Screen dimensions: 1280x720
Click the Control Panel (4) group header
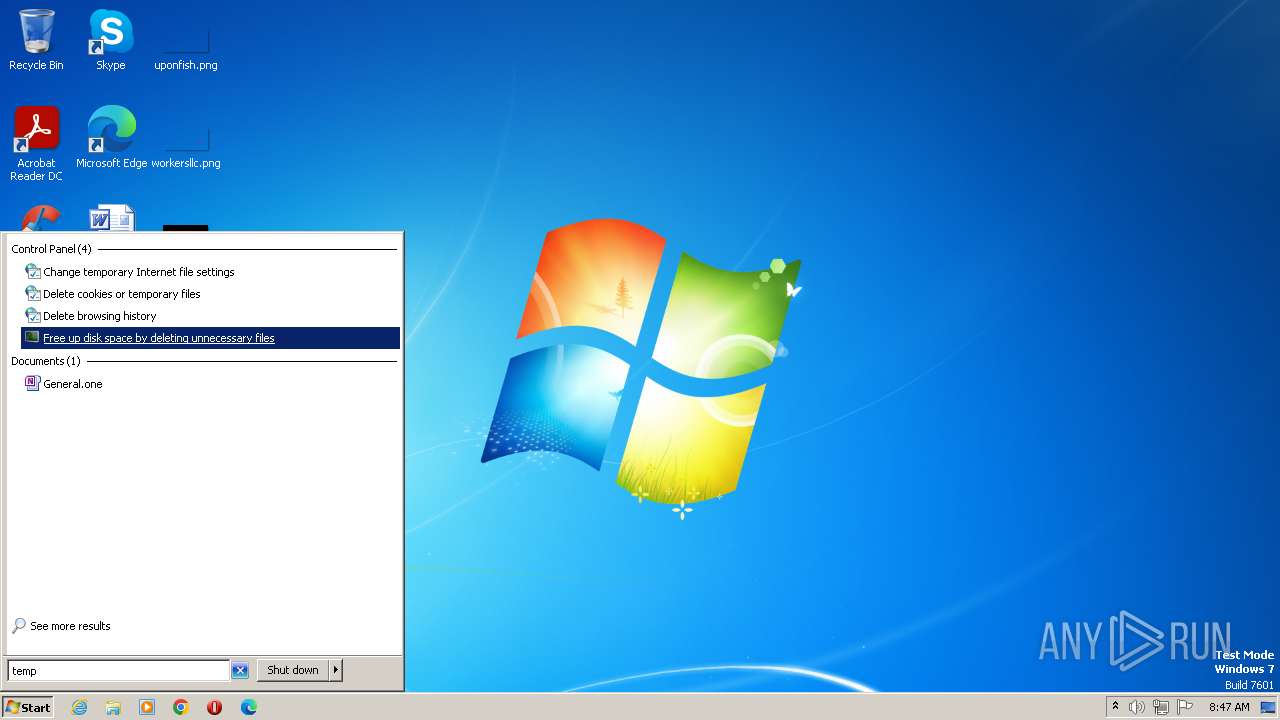coord(51,249)
